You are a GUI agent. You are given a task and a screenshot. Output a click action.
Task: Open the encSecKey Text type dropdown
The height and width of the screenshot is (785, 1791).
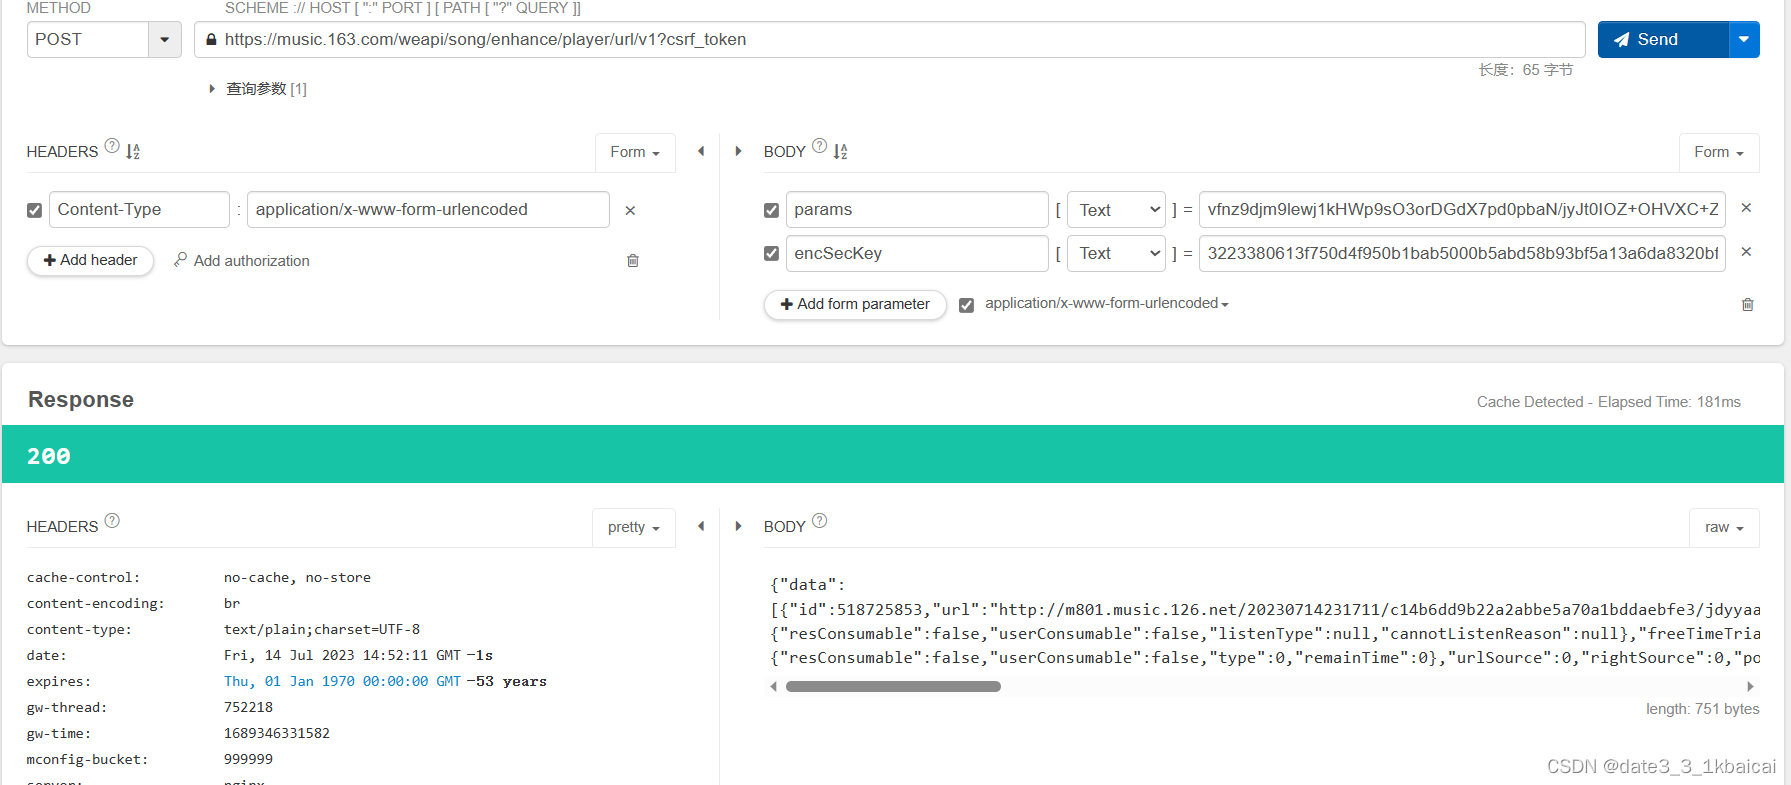point(1116,254)
